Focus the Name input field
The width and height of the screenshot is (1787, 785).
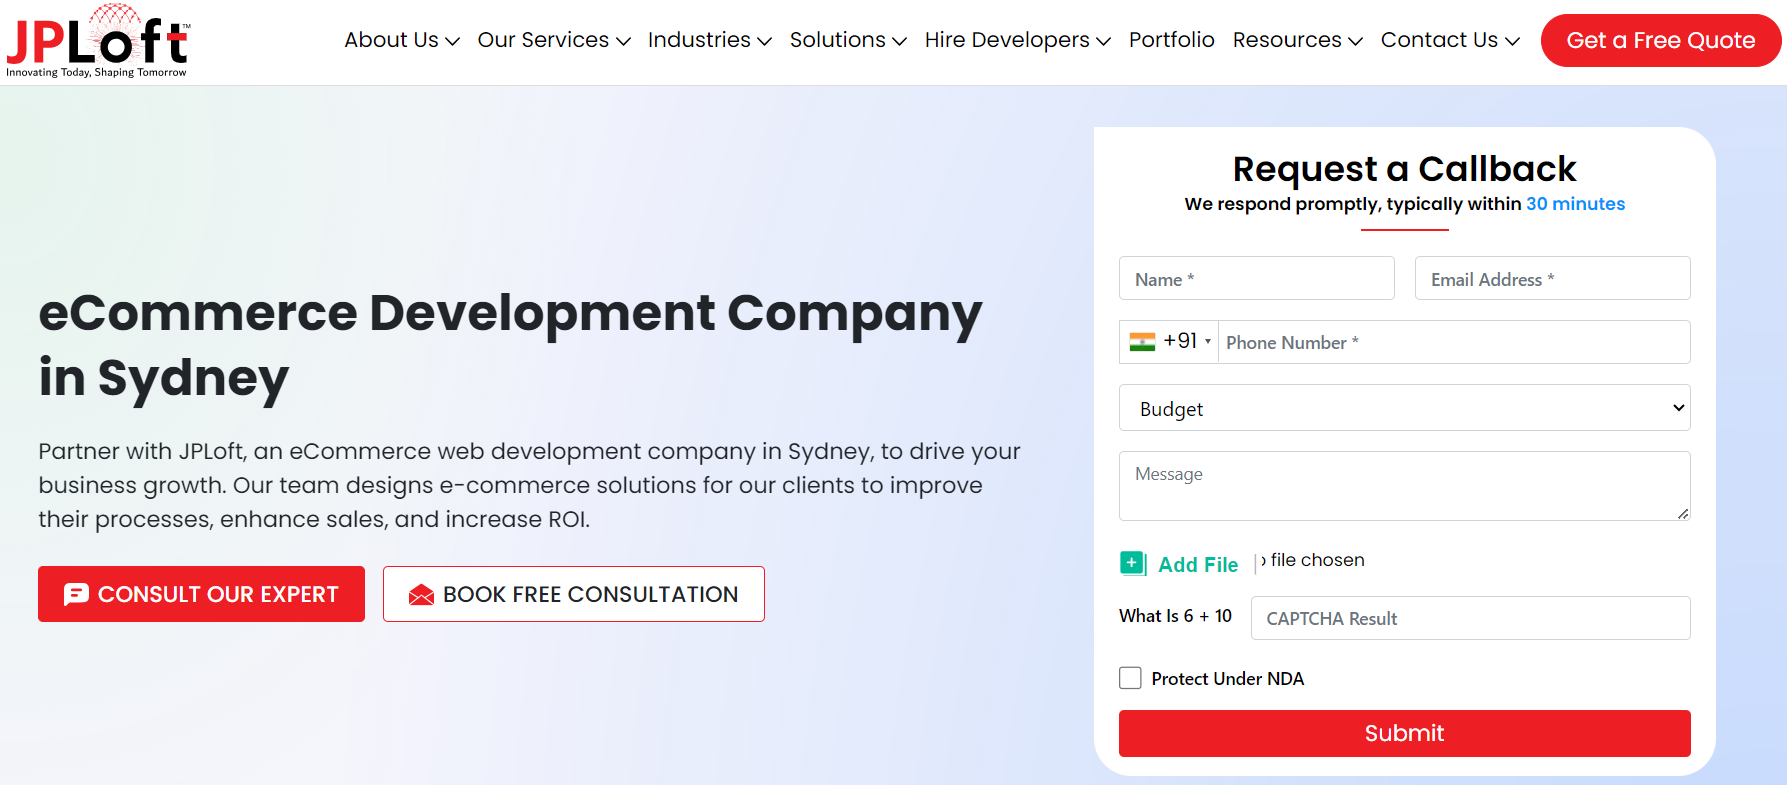point(1256,278)
